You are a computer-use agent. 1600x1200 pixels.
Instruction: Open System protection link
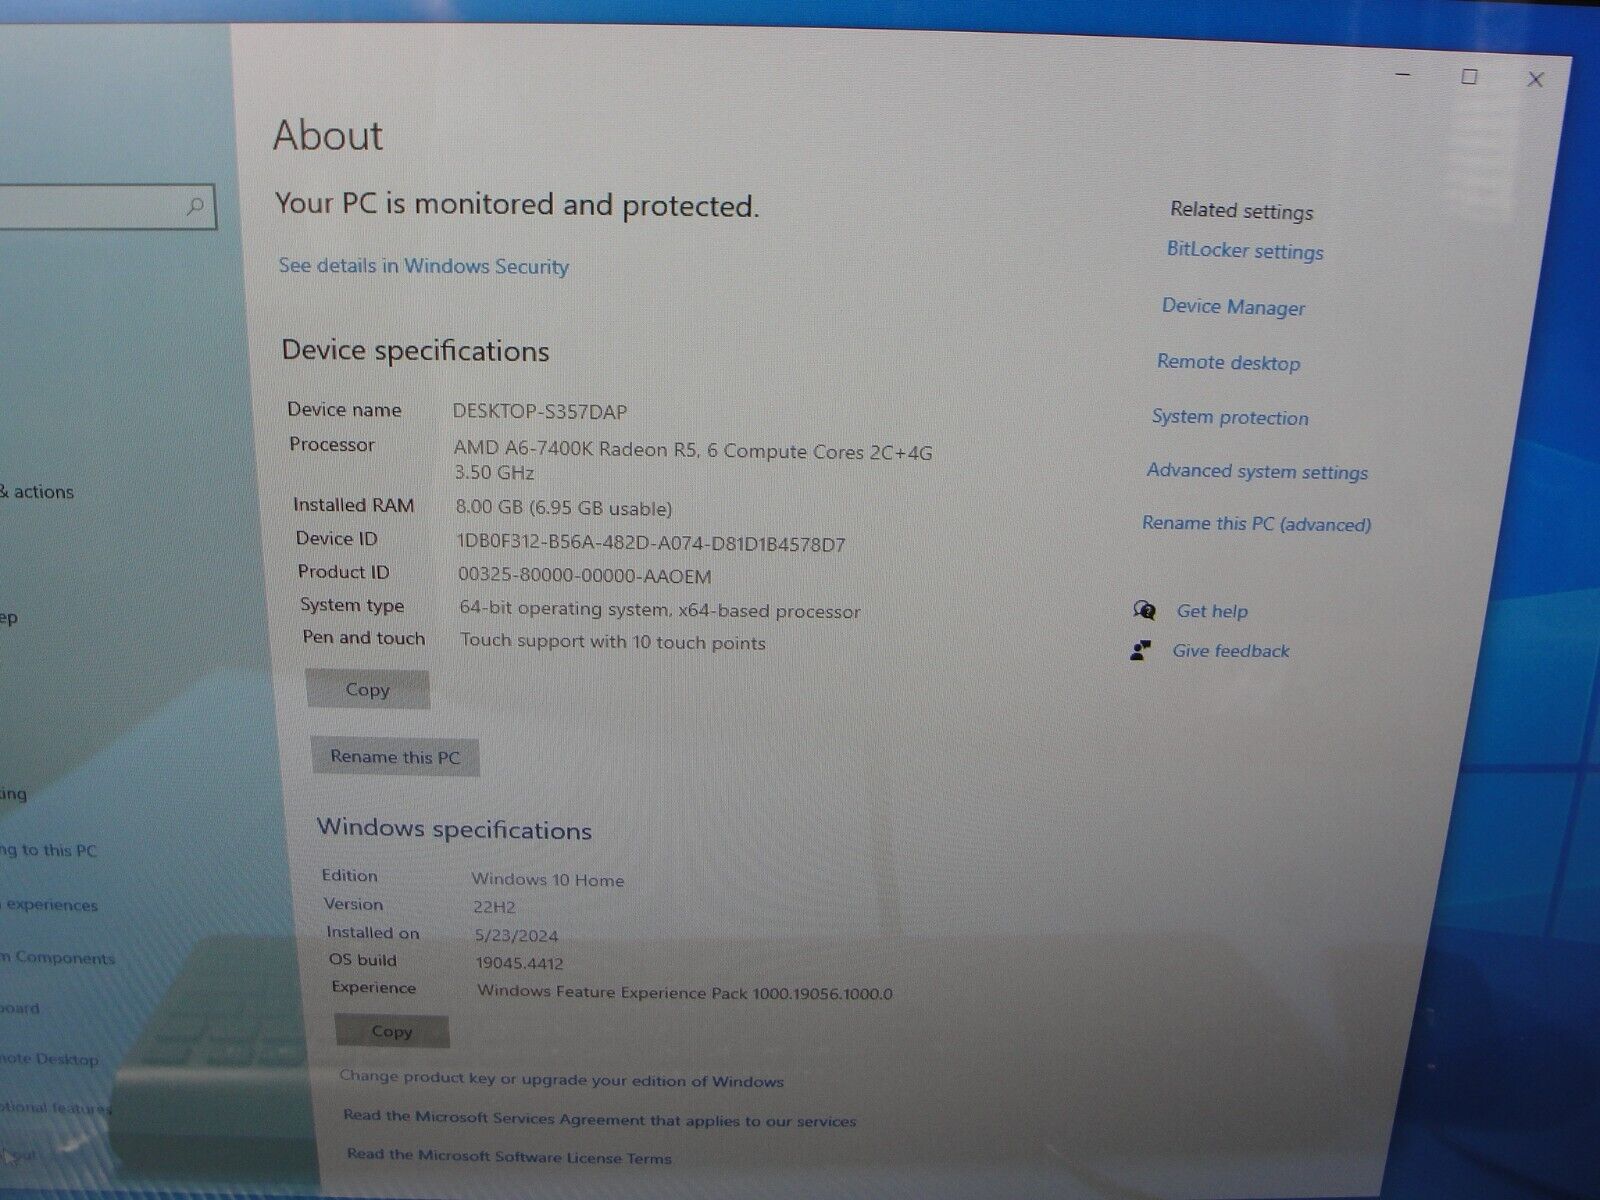click(1230, 417)
